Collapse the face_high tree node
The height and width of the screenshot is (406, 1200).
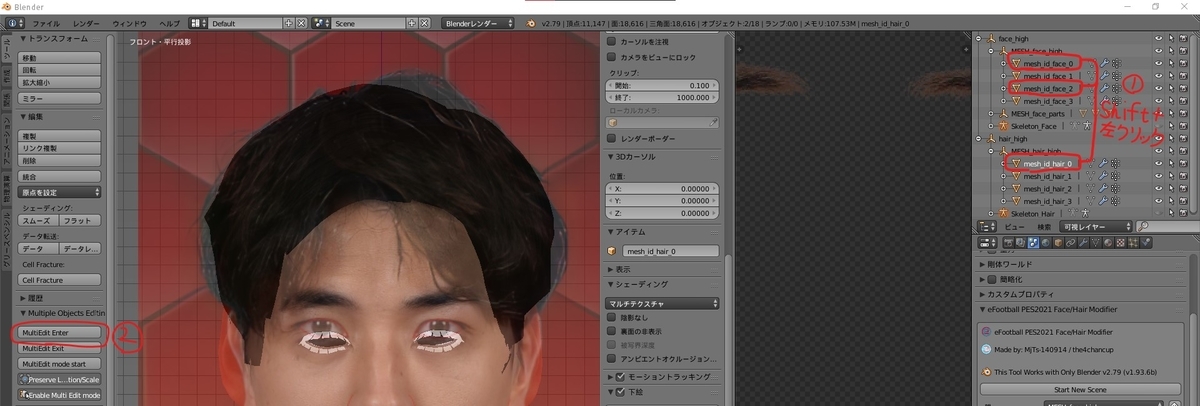pos(978,39)
